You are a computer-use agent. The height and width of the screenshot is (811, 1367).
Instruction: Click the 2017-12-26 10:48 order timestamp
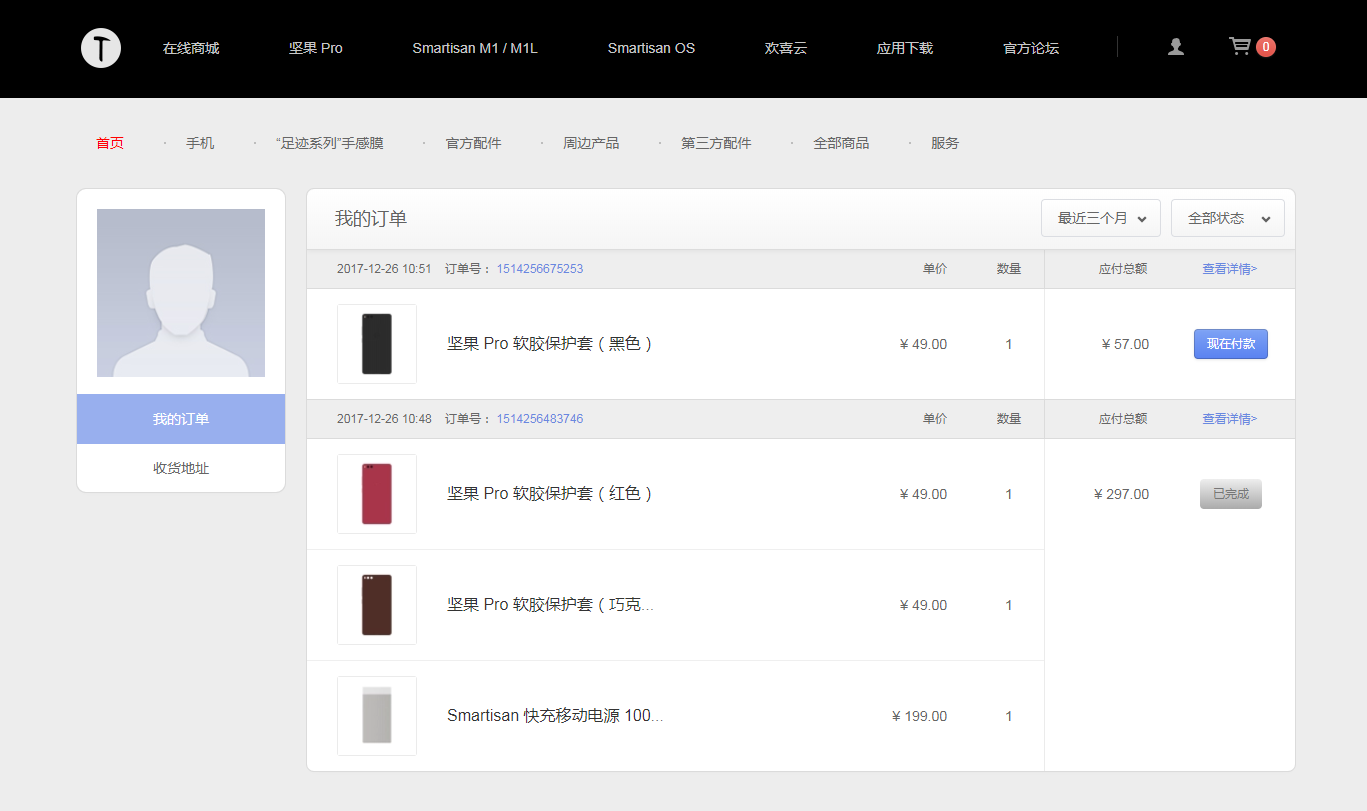point(384,419)
